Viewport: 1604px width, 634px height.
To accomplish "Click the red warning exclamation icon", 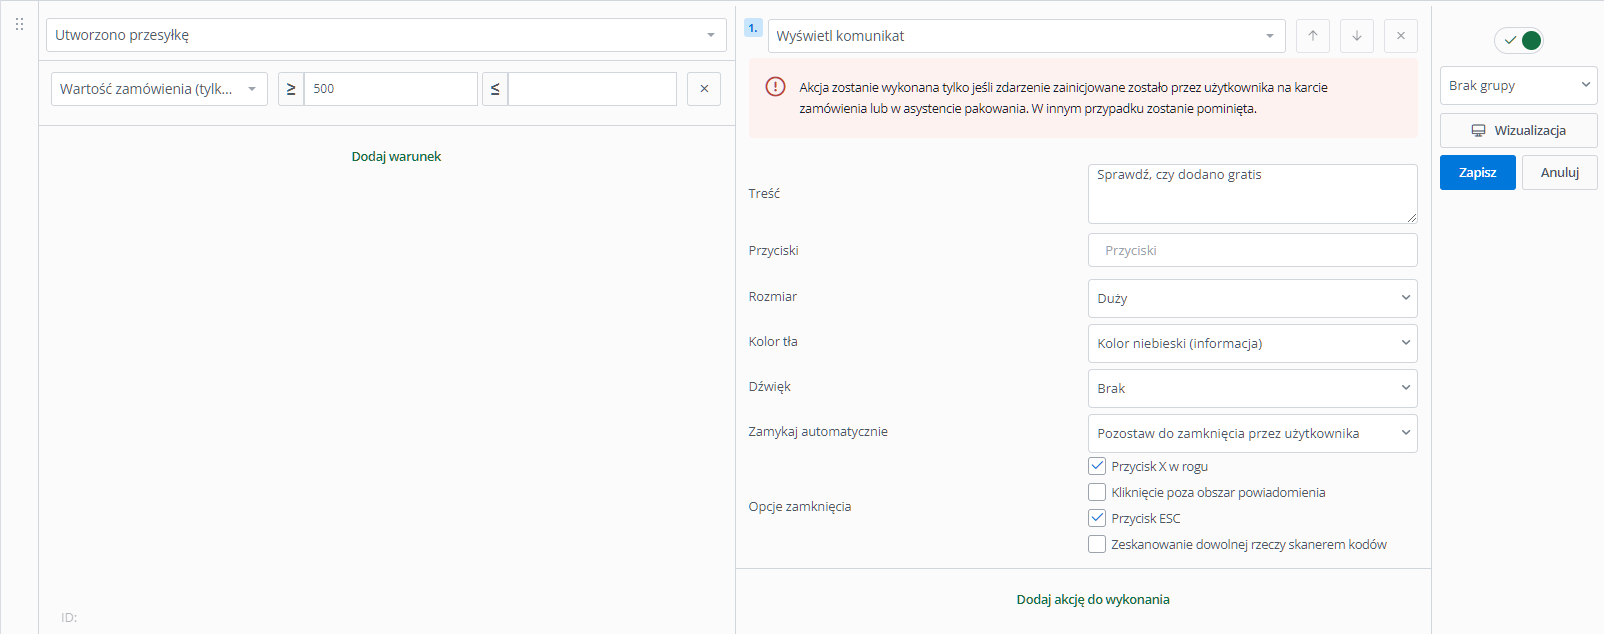I will [775, 87].
